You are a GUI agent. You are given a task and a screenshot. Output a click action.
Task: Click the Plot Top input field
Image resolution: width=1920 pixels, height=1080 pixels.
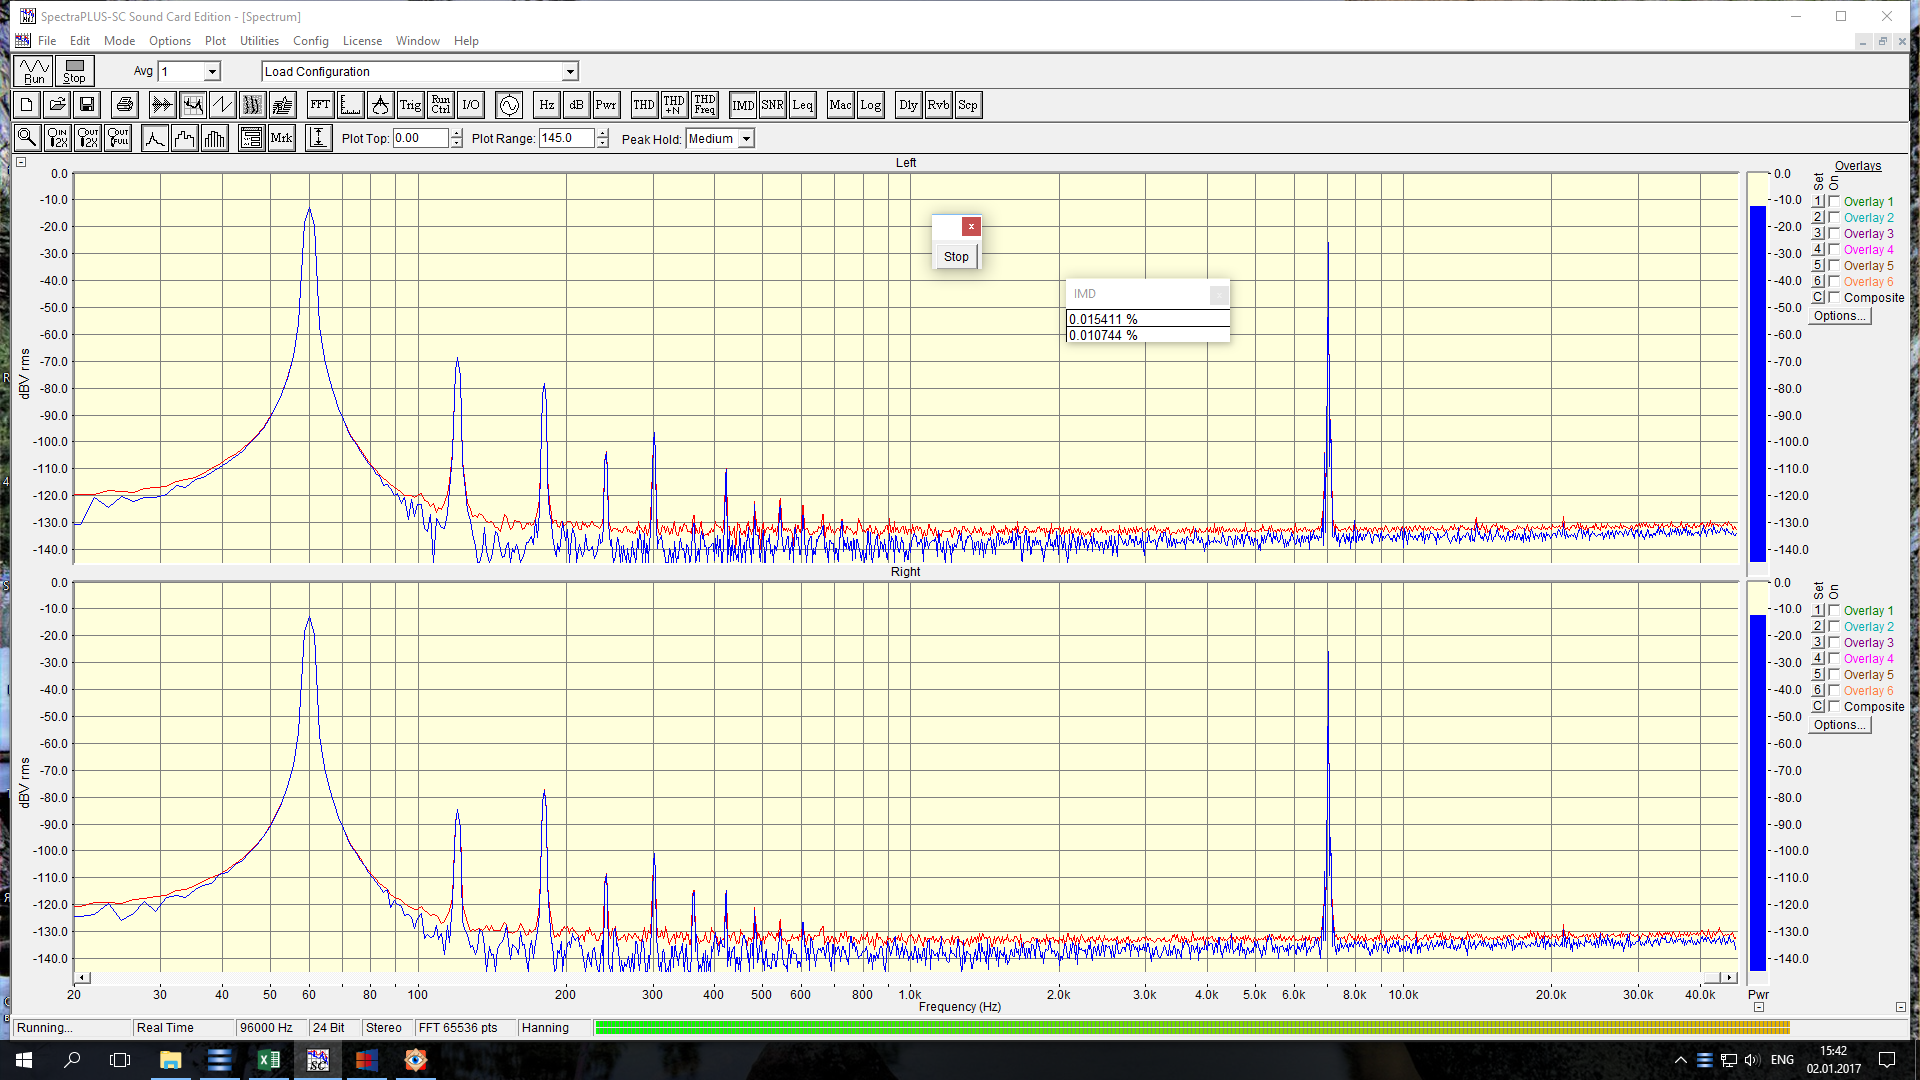420,138
